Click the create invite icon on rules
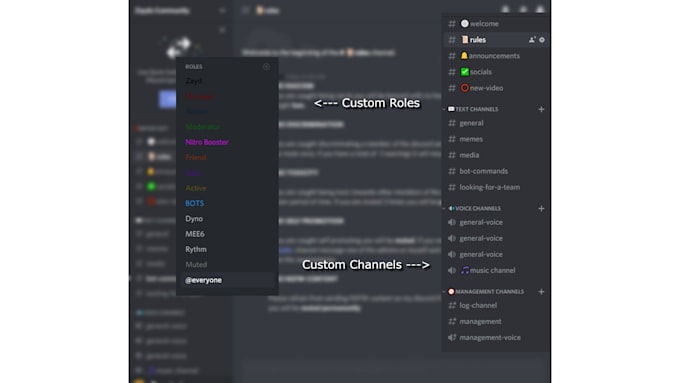The image size is (680, 383). click(532, 40)
